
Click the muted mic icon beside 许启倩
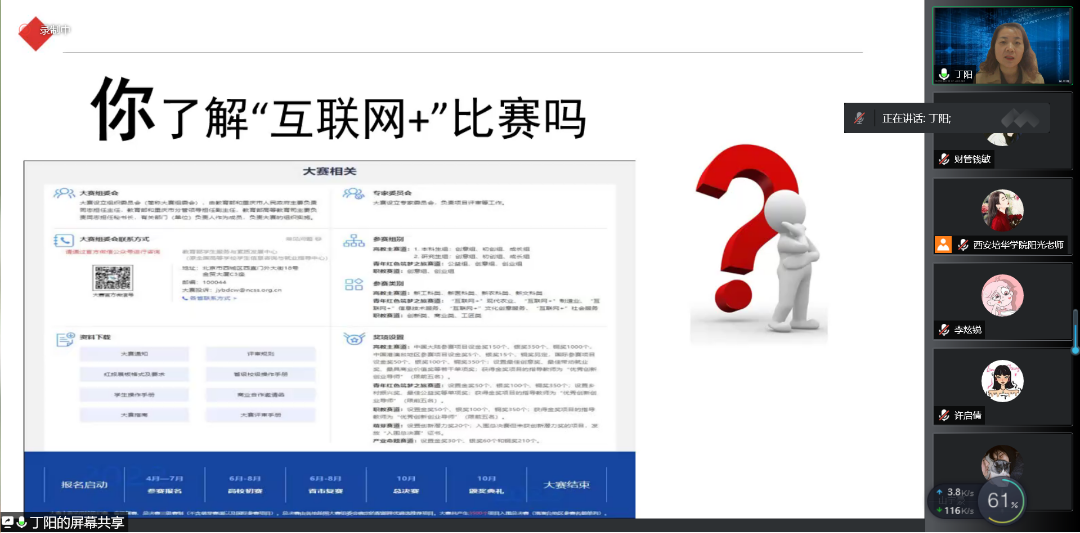click(944, 415)
